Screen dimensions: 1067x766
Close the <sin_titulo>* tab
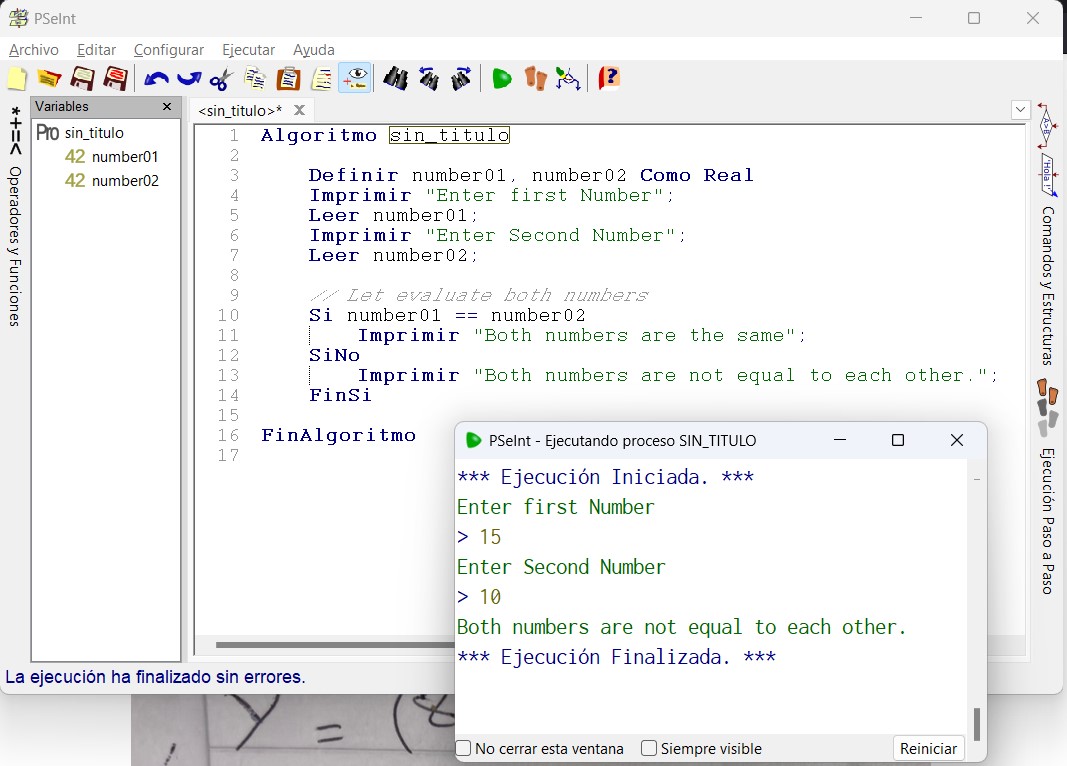299,110
